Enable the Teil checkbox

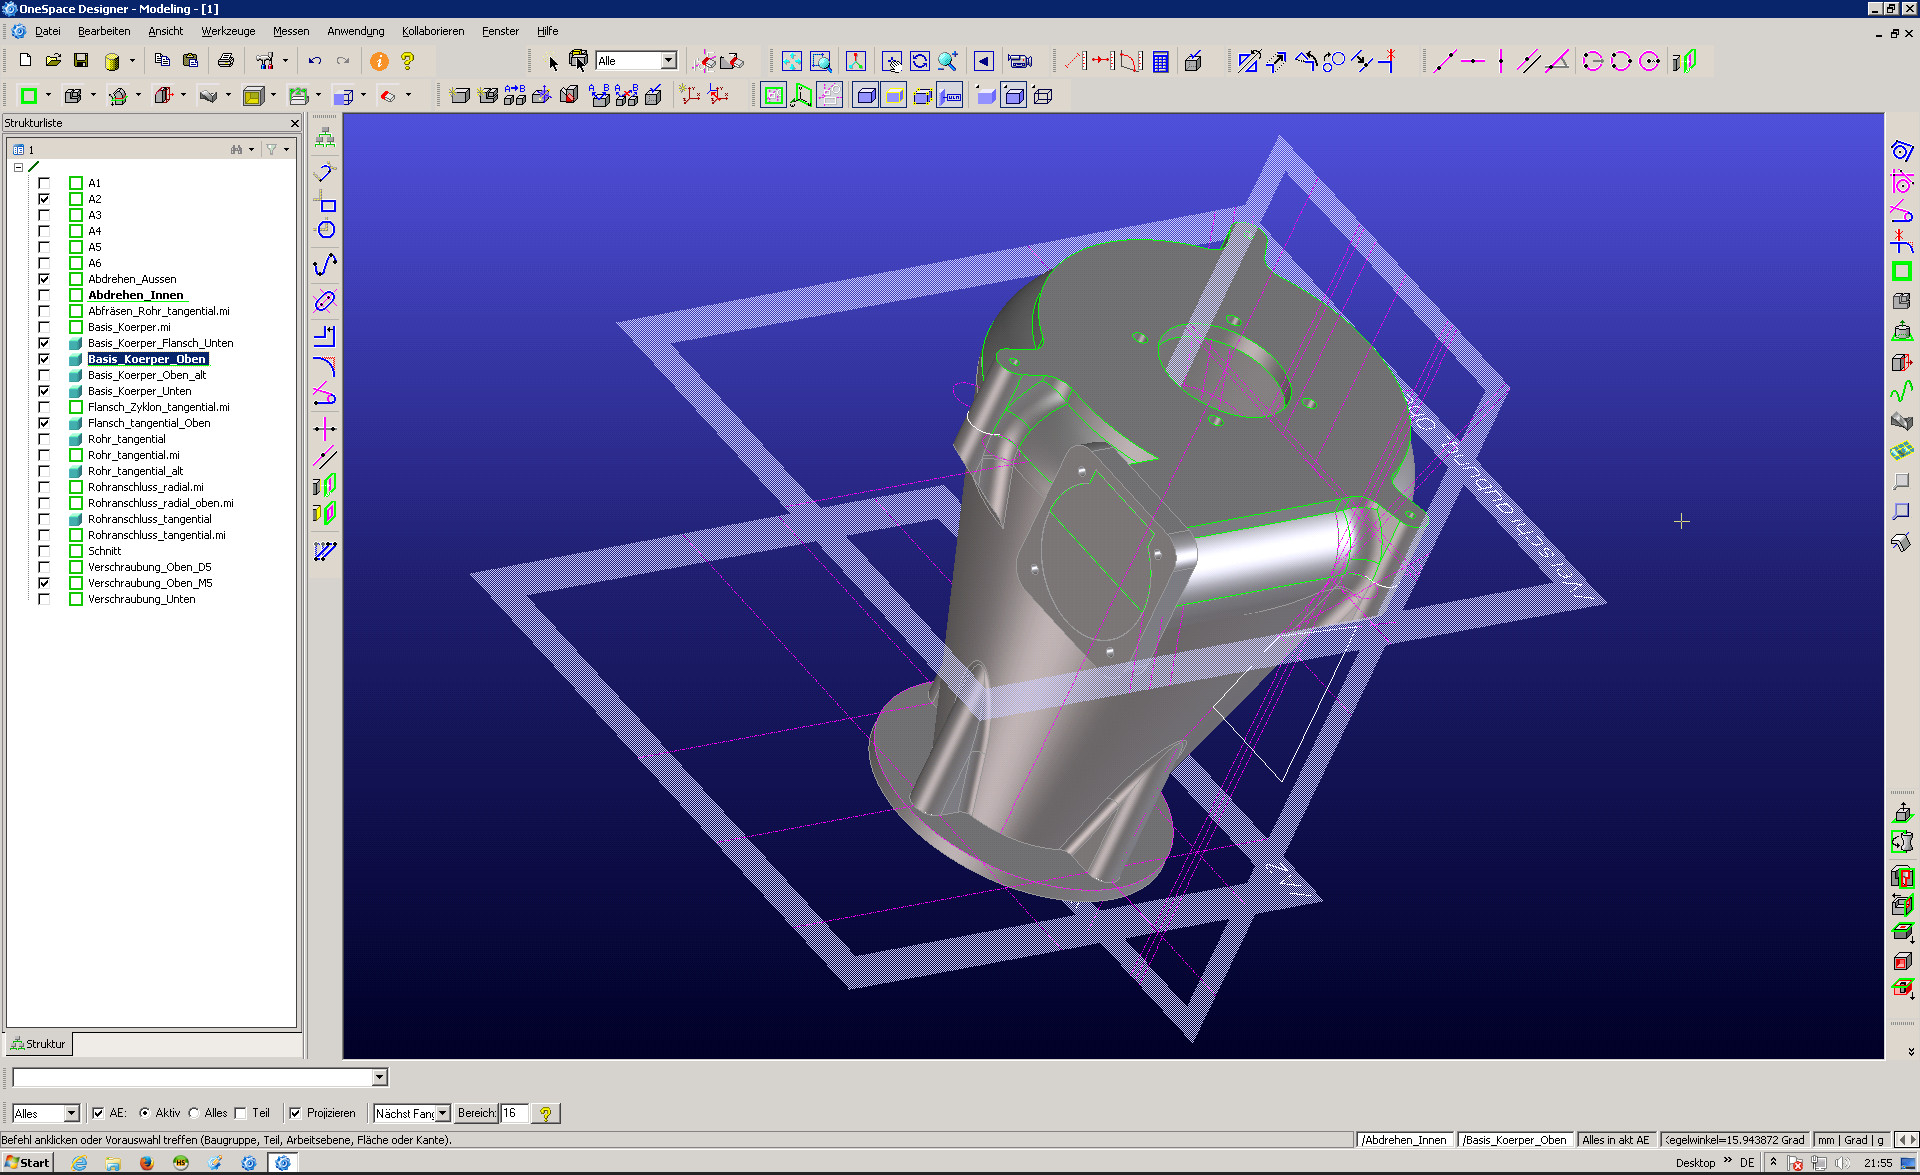[x=240, y=1113]
